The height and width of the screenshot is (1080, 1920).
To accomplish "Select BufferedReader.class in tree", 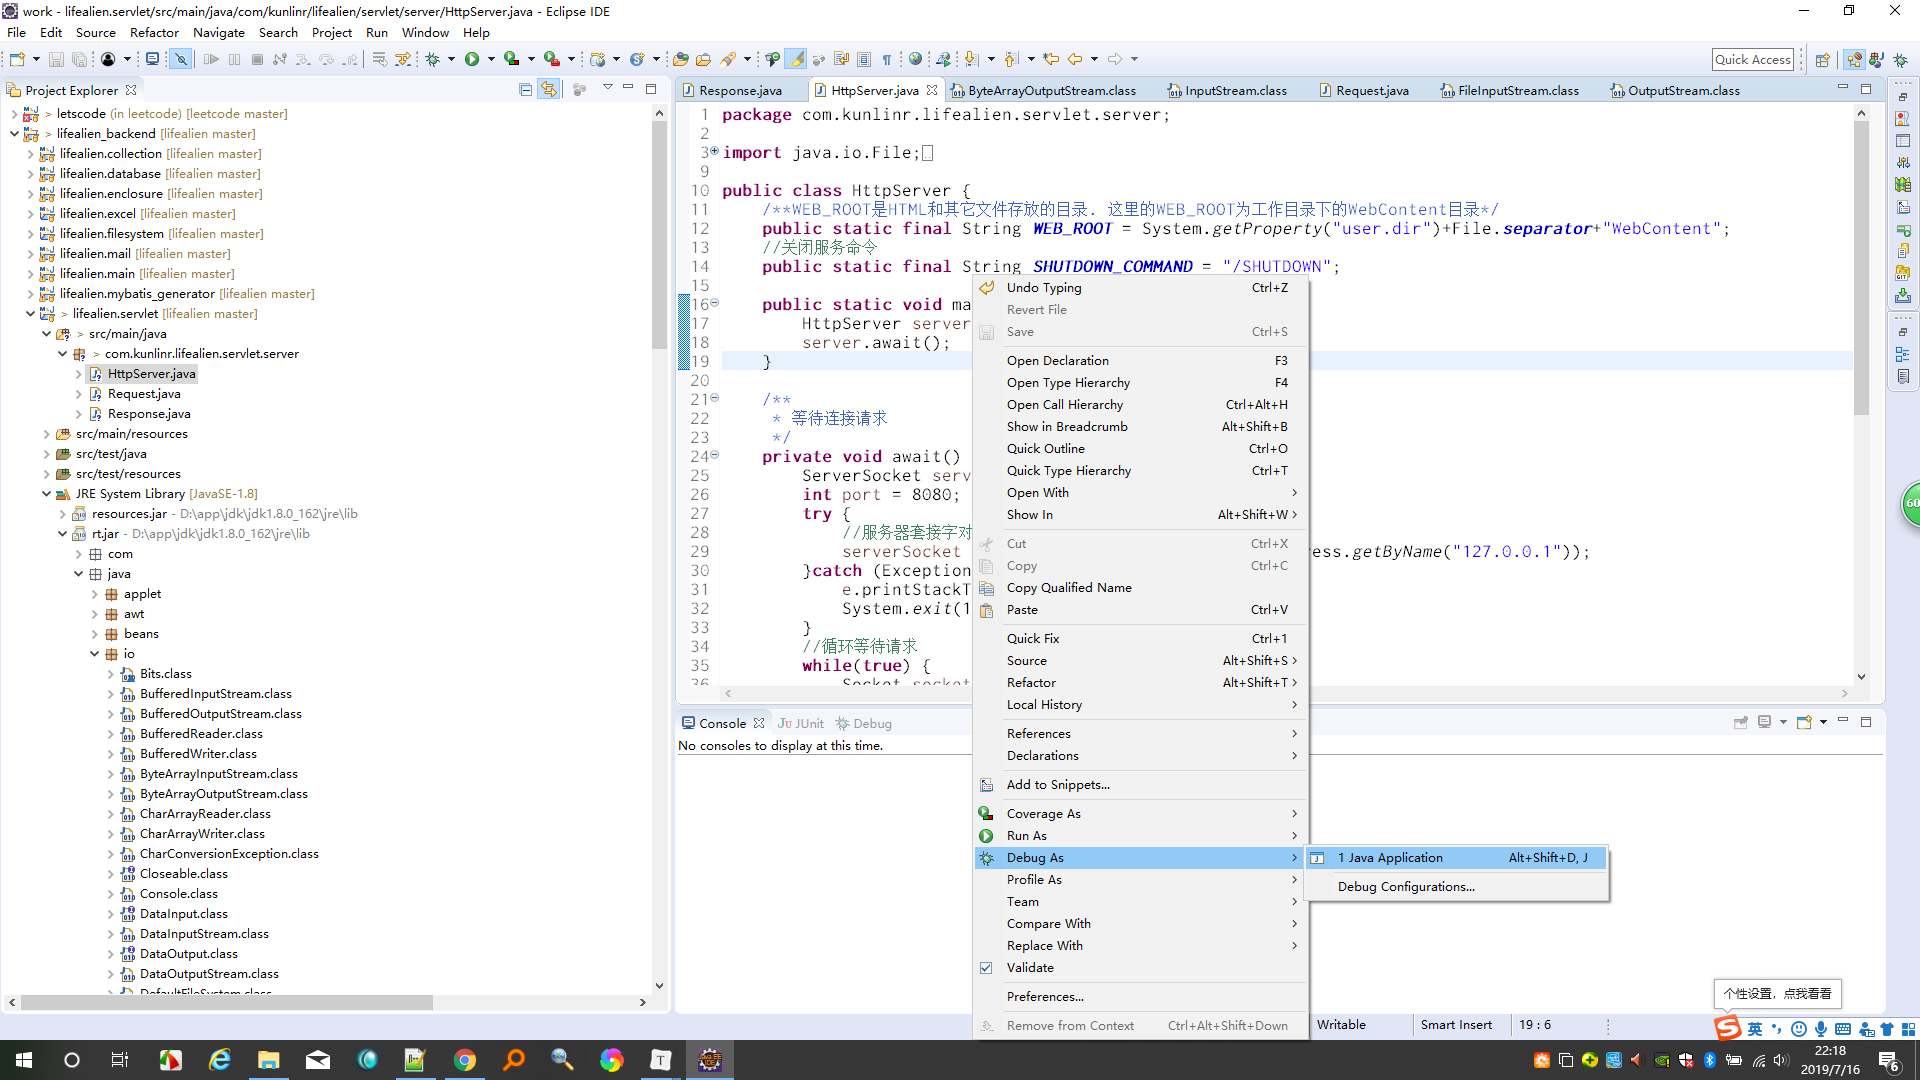I will [201, 734].
